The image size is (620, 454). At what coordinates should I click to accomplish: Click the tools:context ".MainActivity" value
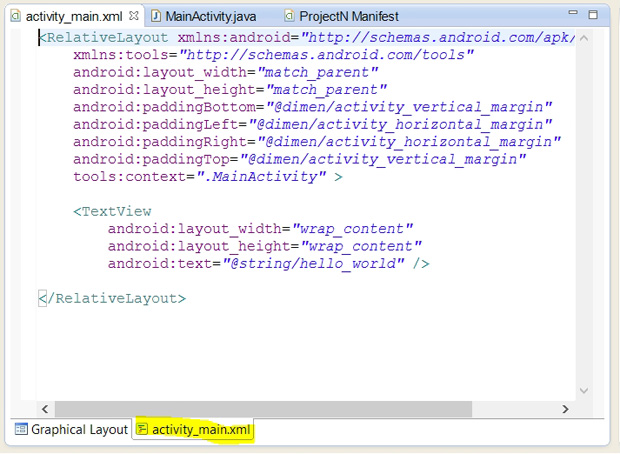261,177
